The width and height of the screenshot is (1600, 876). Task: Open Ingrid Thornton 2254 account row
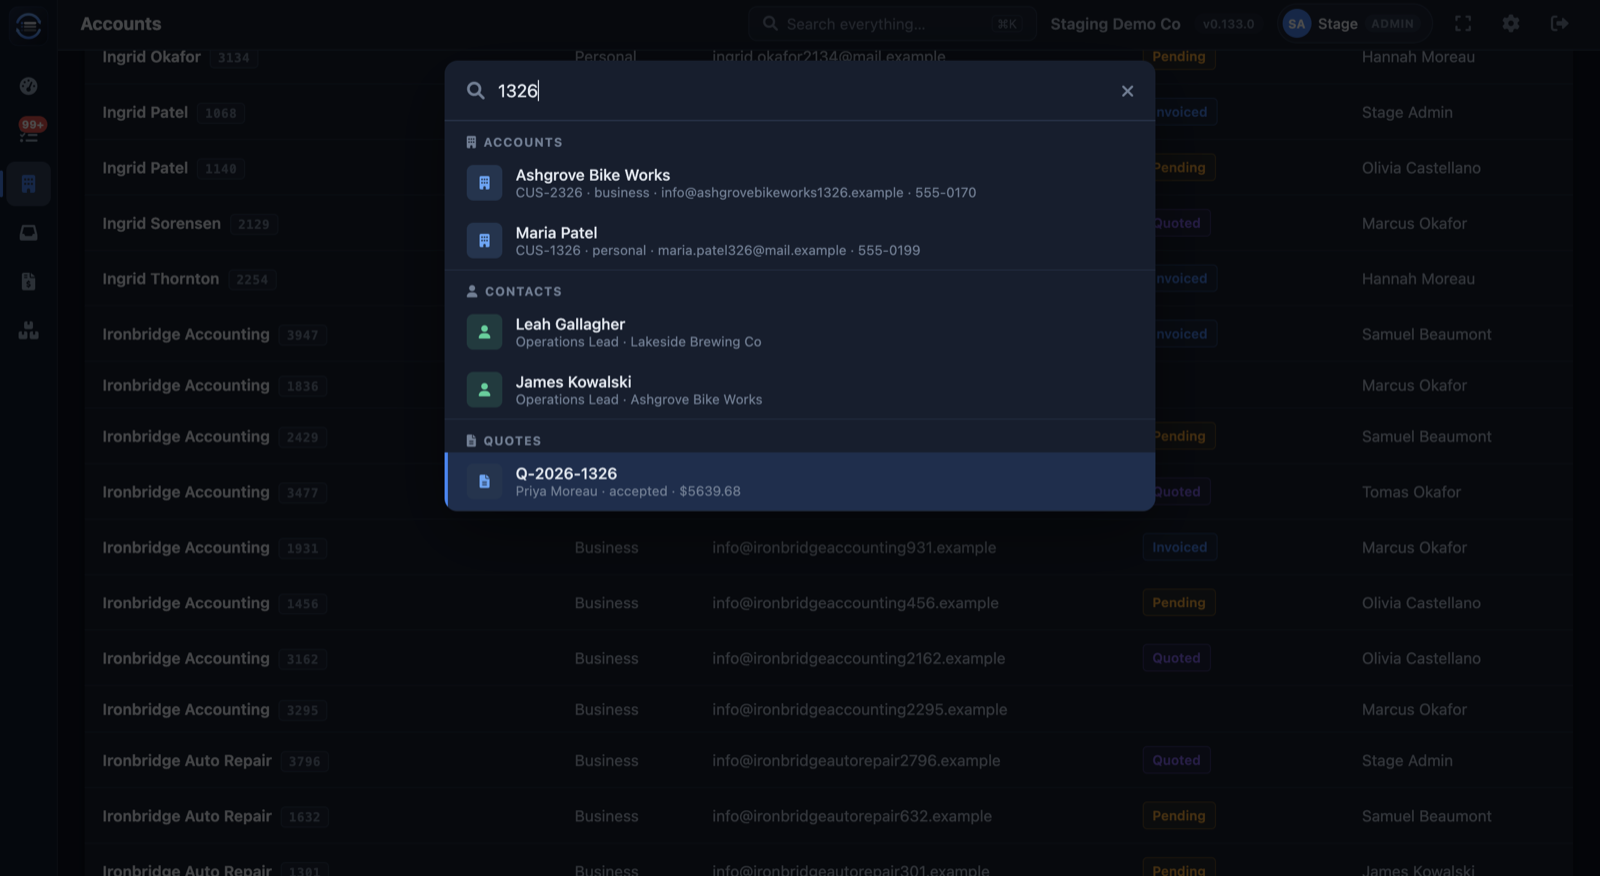click(x=828, y=279)
